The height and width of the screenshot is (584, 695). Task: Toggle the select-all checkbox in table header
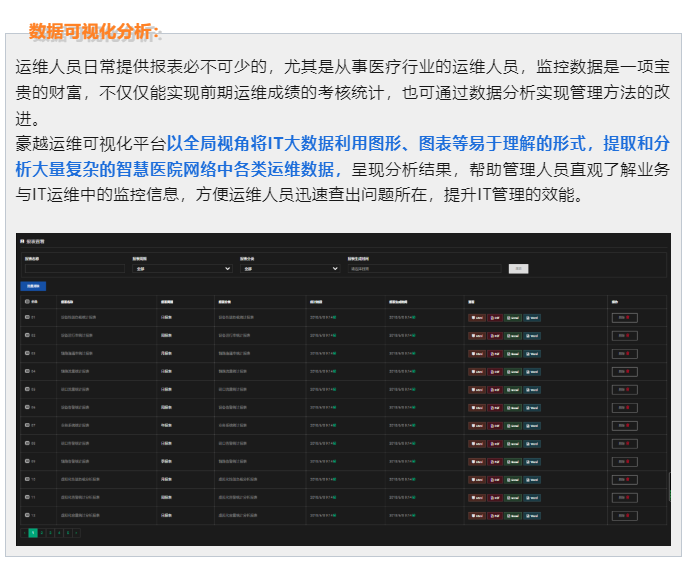27,300
